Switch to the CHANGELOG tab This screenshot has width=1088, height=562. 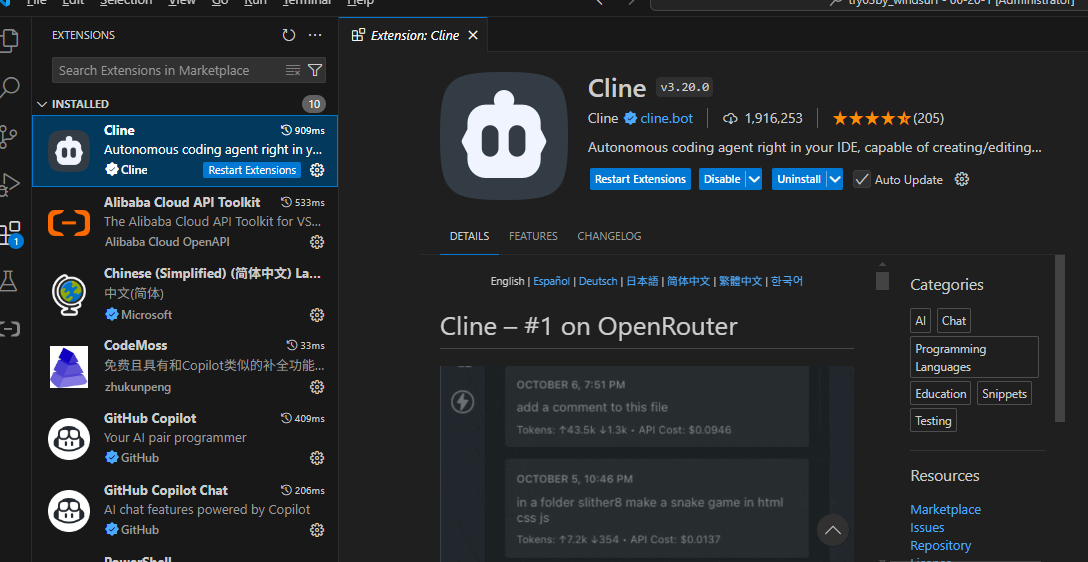(x=609, y=236)
